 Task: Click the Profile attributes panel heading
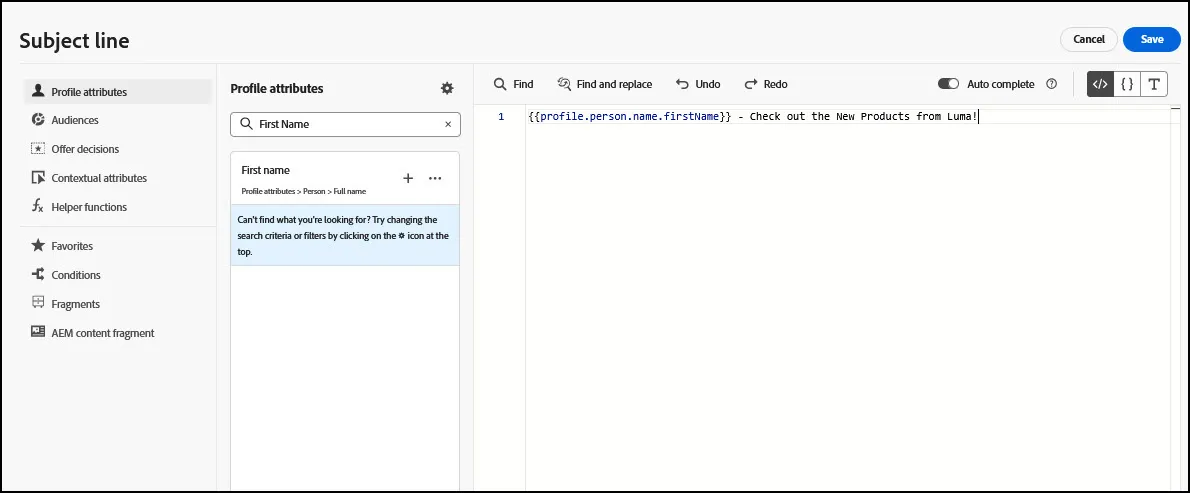coord(277,89)
